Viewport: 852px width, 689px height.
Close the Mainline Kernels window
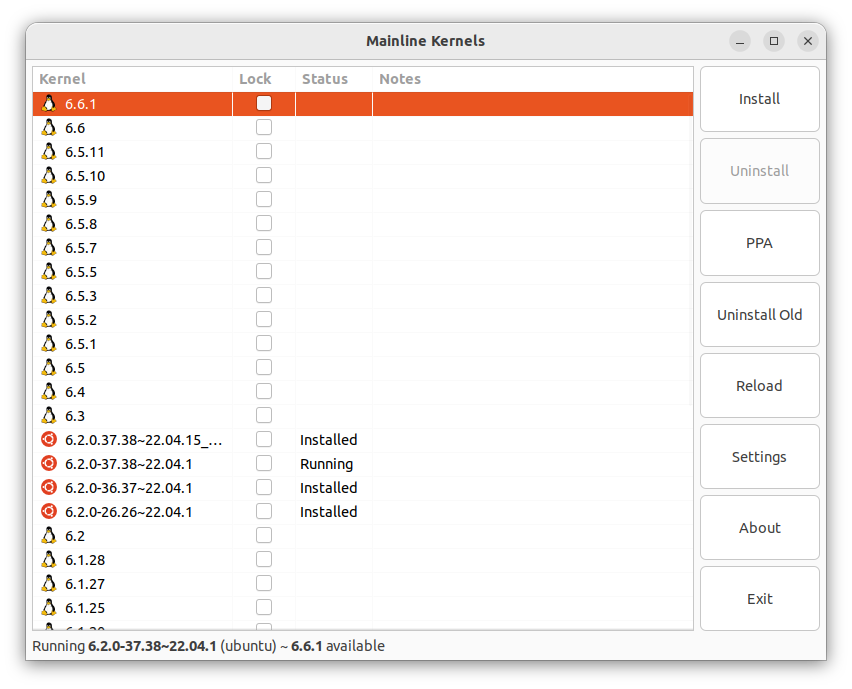point(808,41)
